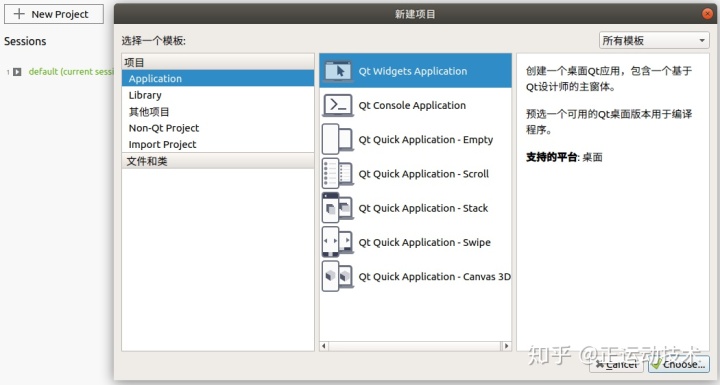Click the Qt Quick Application - Scroll label
720x385 pixels.
pyautogui.click(x=423, y=174)
